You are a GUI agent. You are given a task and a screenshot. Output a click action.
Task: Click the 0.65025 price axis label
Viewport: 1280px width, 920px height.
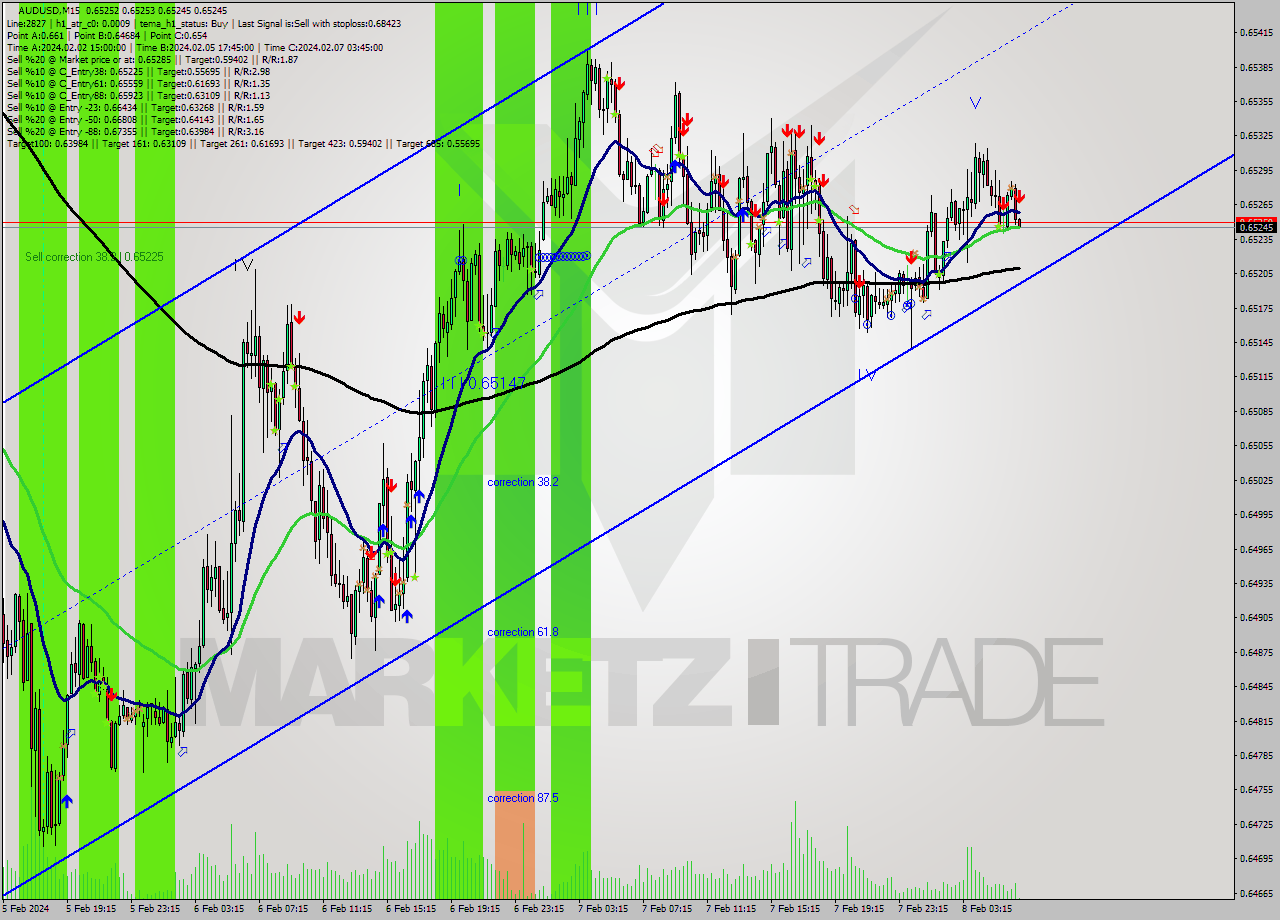click(x=1256, y=480)
